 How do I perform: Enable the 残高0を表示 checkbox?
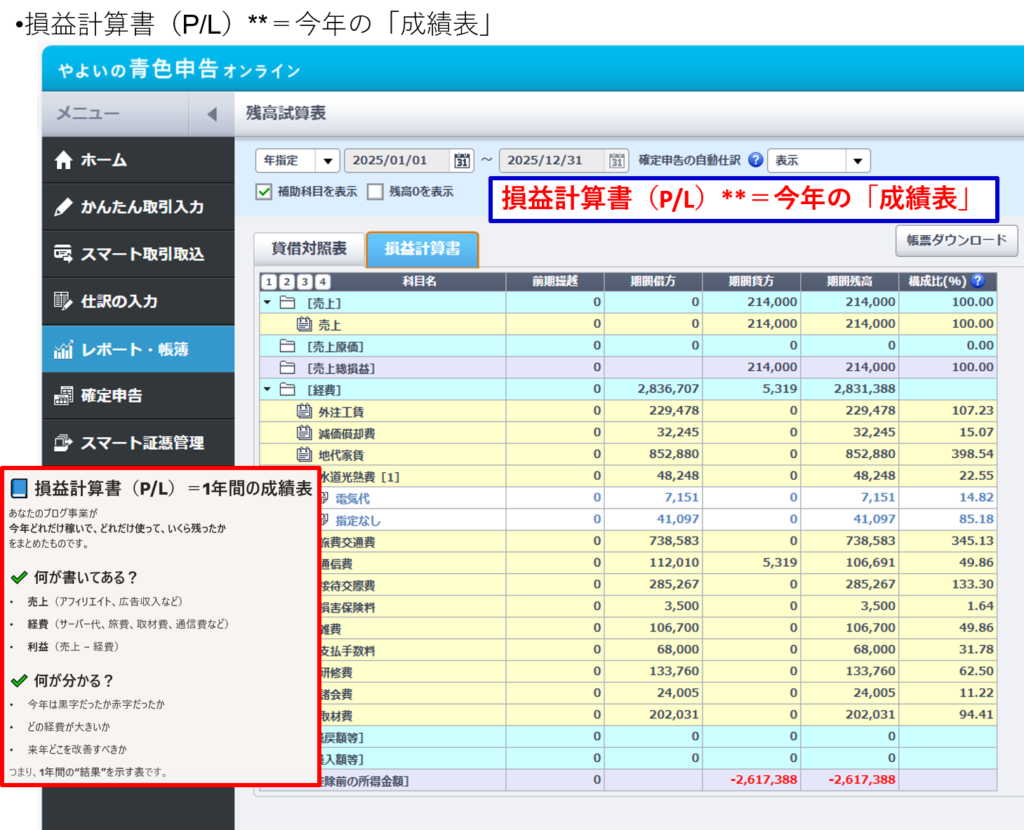click(x=375, y=192)
